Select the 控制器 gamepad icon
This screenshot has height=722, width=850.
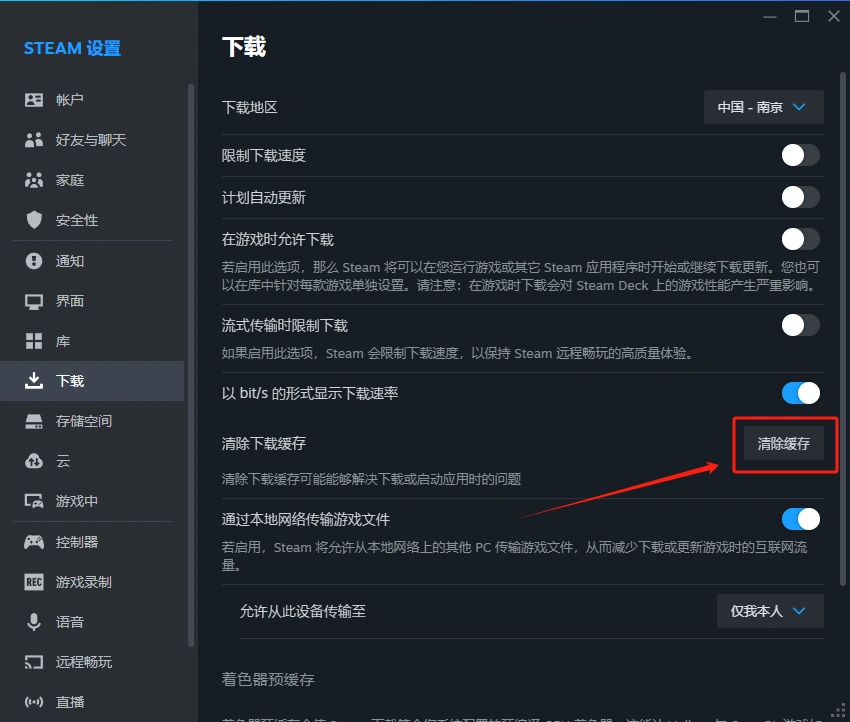click(32, 541)
